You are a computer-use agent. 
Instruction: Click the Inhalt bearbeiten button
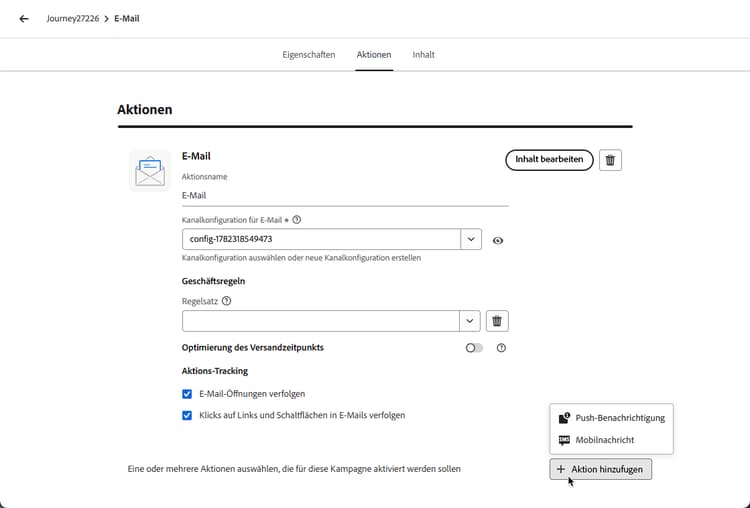point(549,160)
